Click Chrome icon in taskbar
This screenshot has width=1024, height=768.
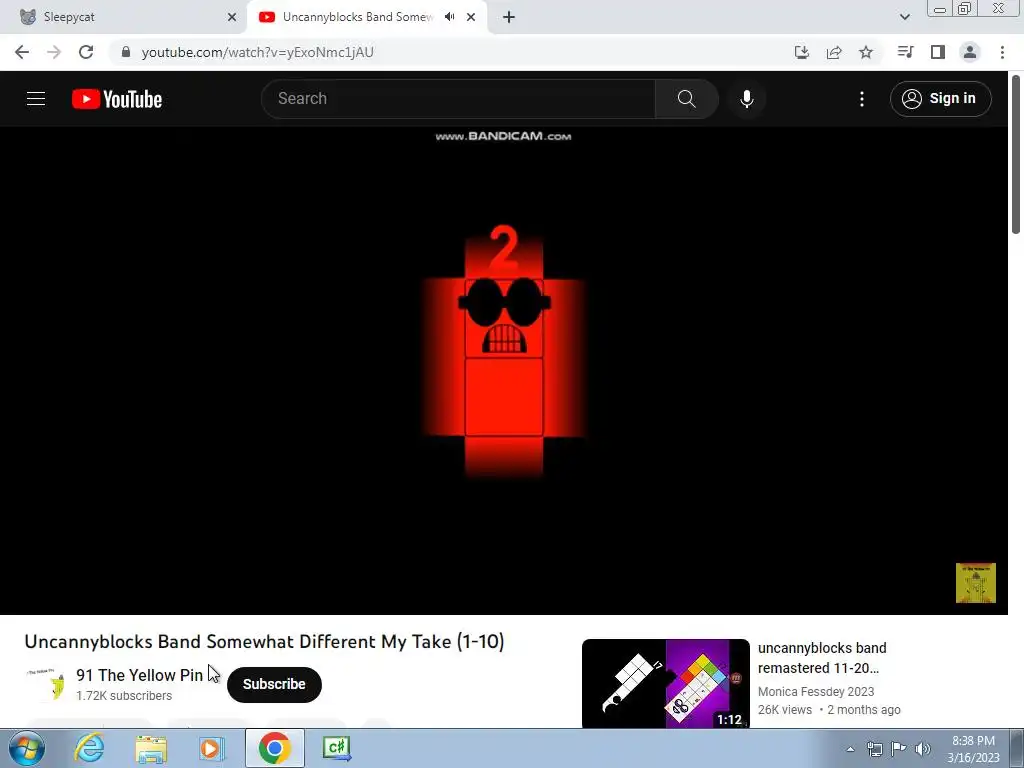click(x=274, y=748)
